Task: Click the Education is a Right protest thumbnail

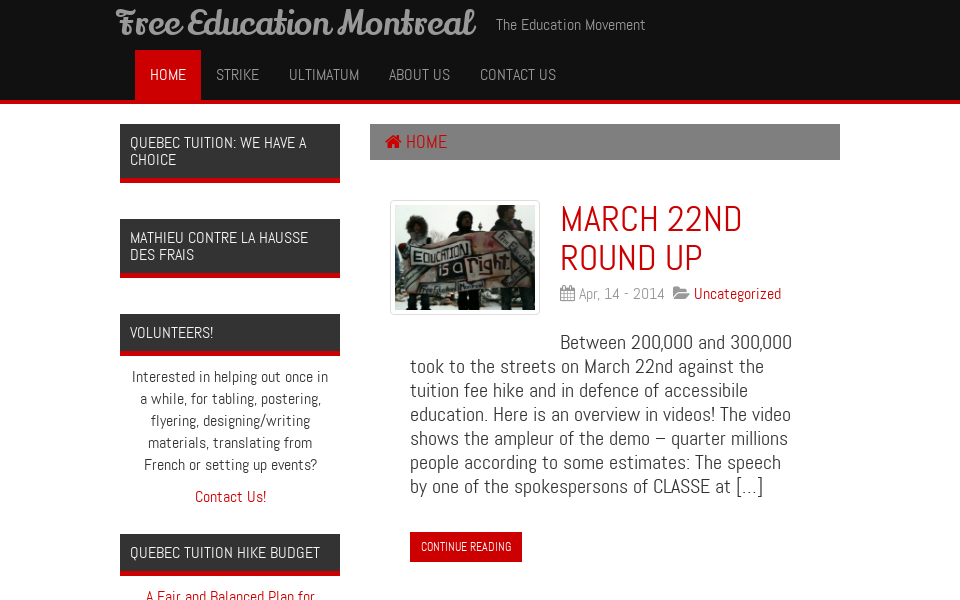Action: [464, 257]
